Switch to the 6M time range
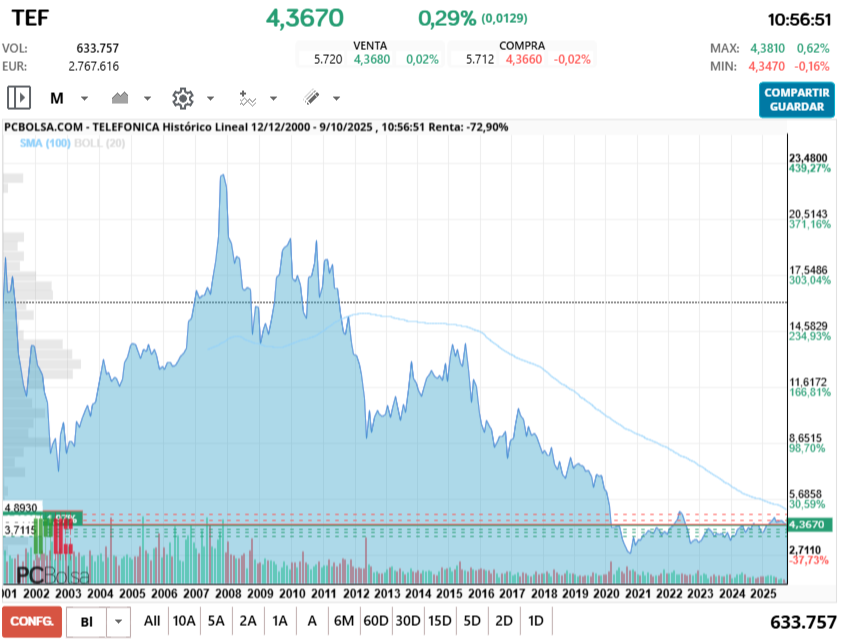 click(x=343, y=620)
